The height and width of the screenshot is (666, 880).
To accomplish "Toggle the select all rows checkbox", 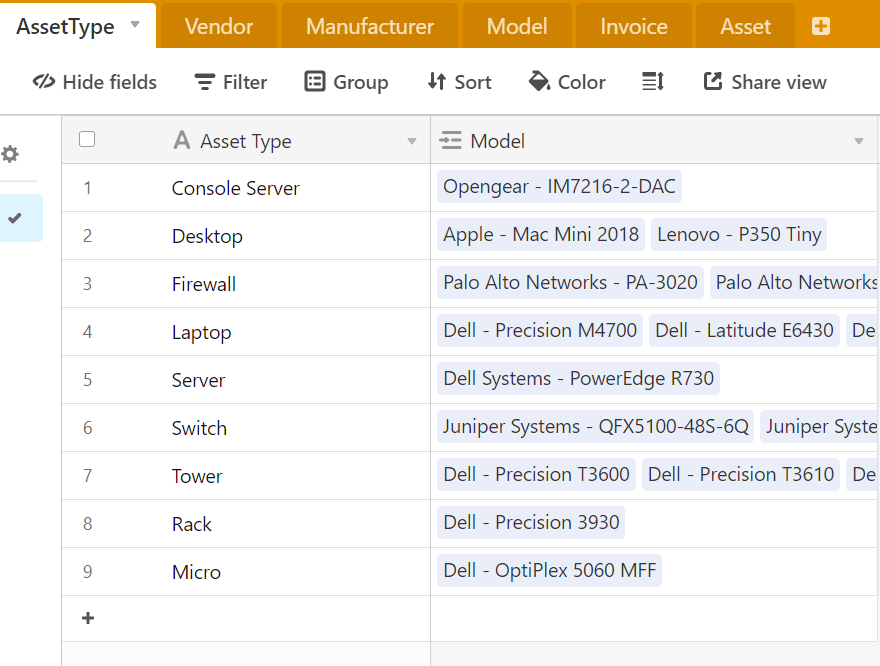I will (x=87, y=139).
